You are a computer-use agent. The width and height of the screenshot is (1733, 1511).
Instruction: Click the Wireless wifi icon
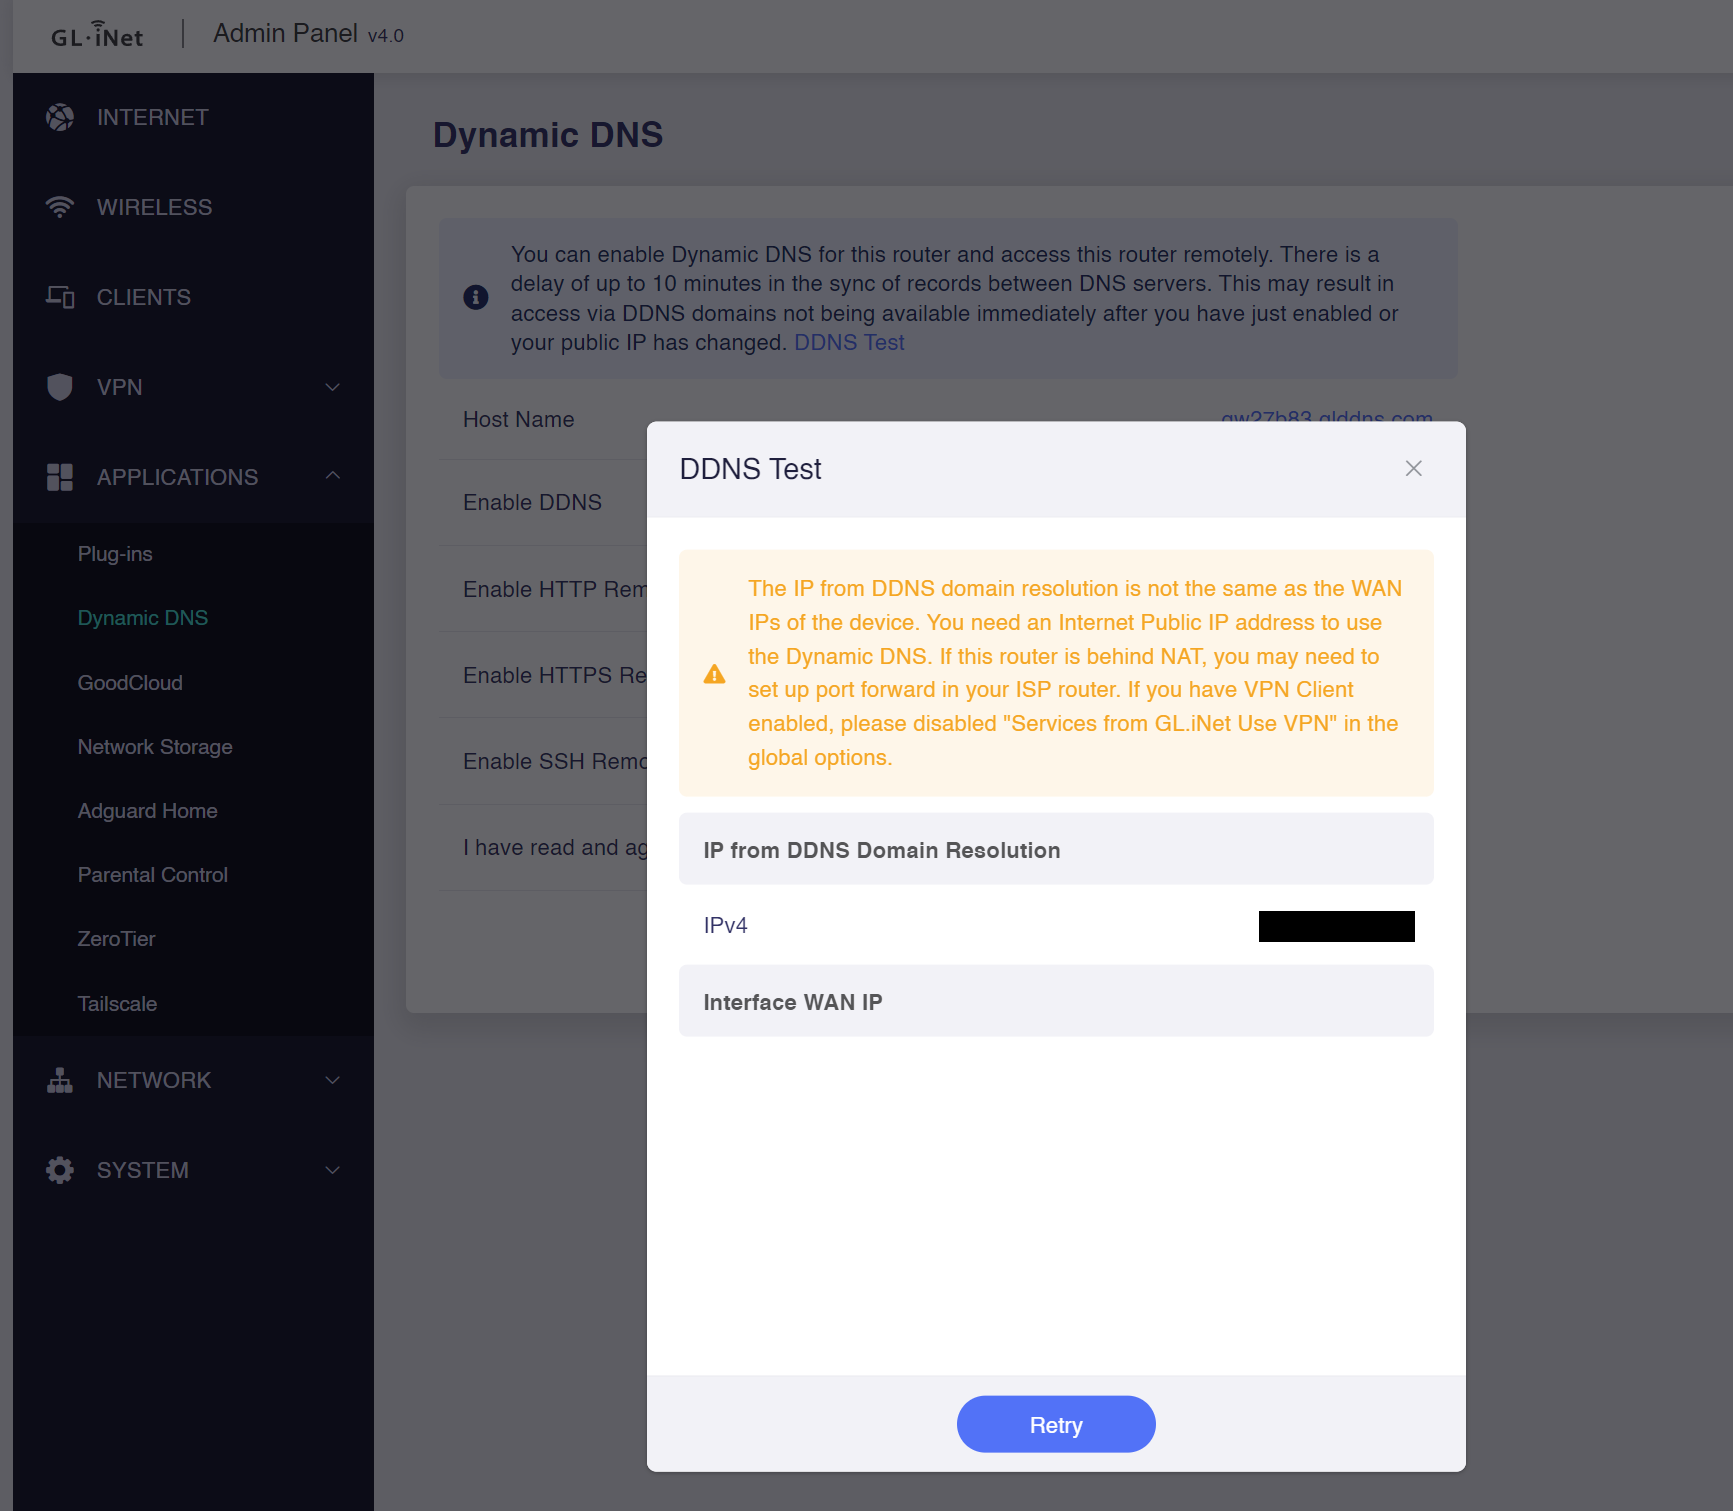pos(60,207)
